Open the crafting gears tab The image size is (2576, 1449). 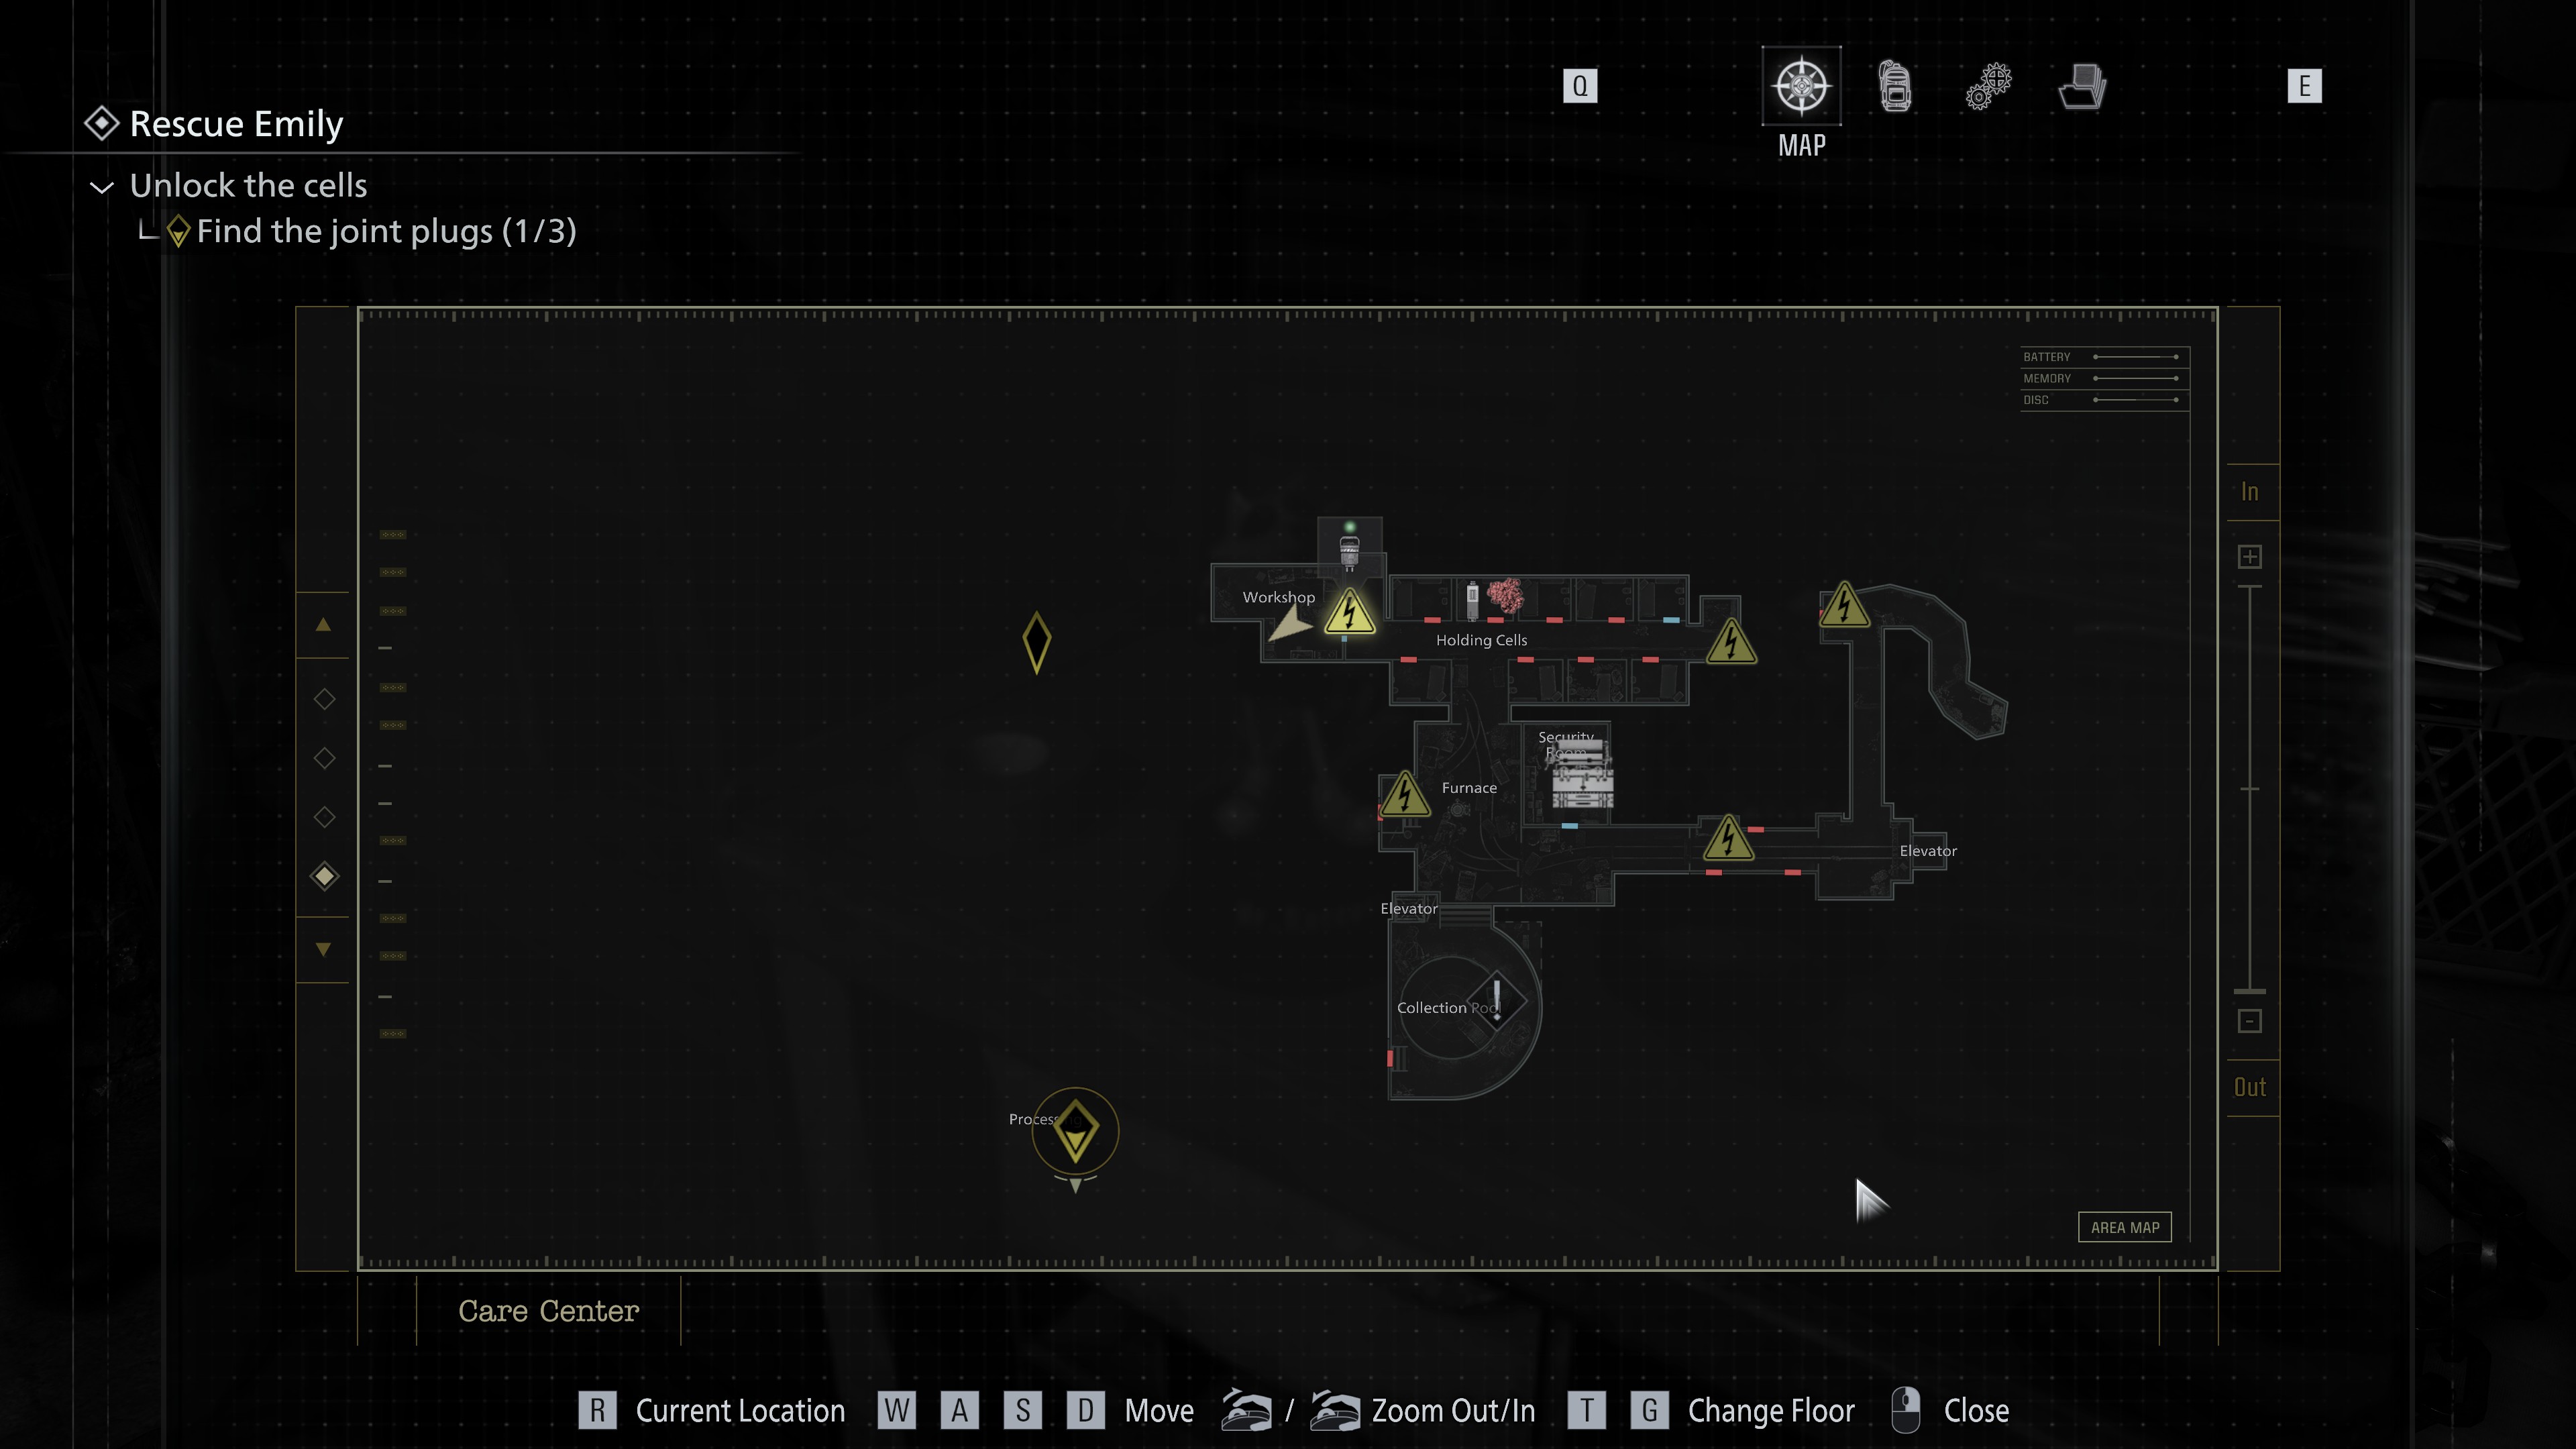point(1988,86)
